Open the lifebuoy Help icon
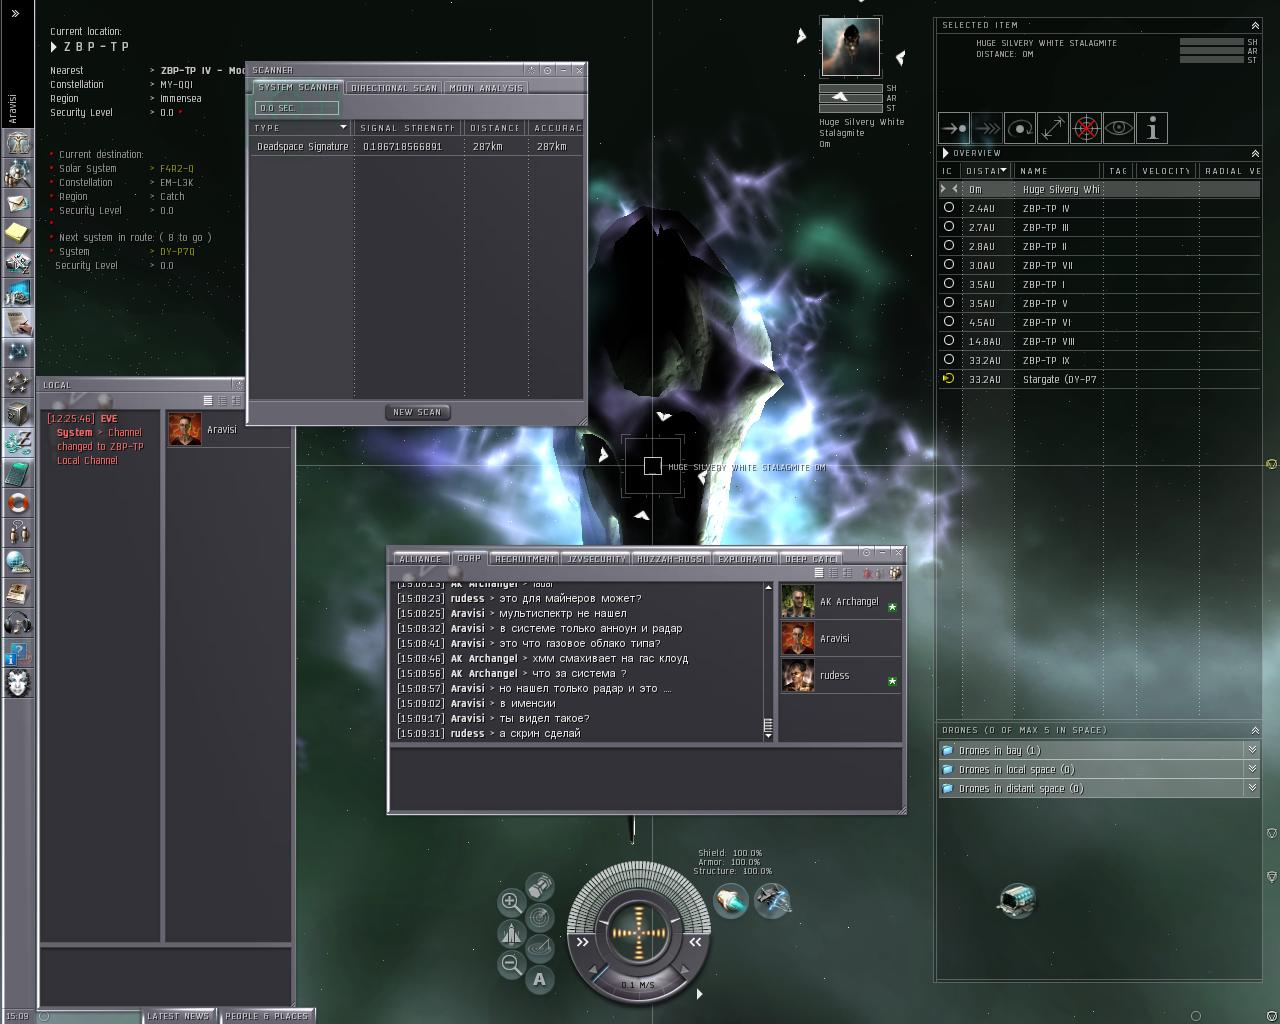Image resolution: width=1280 pixels, height=1024 pixels. 18,503
